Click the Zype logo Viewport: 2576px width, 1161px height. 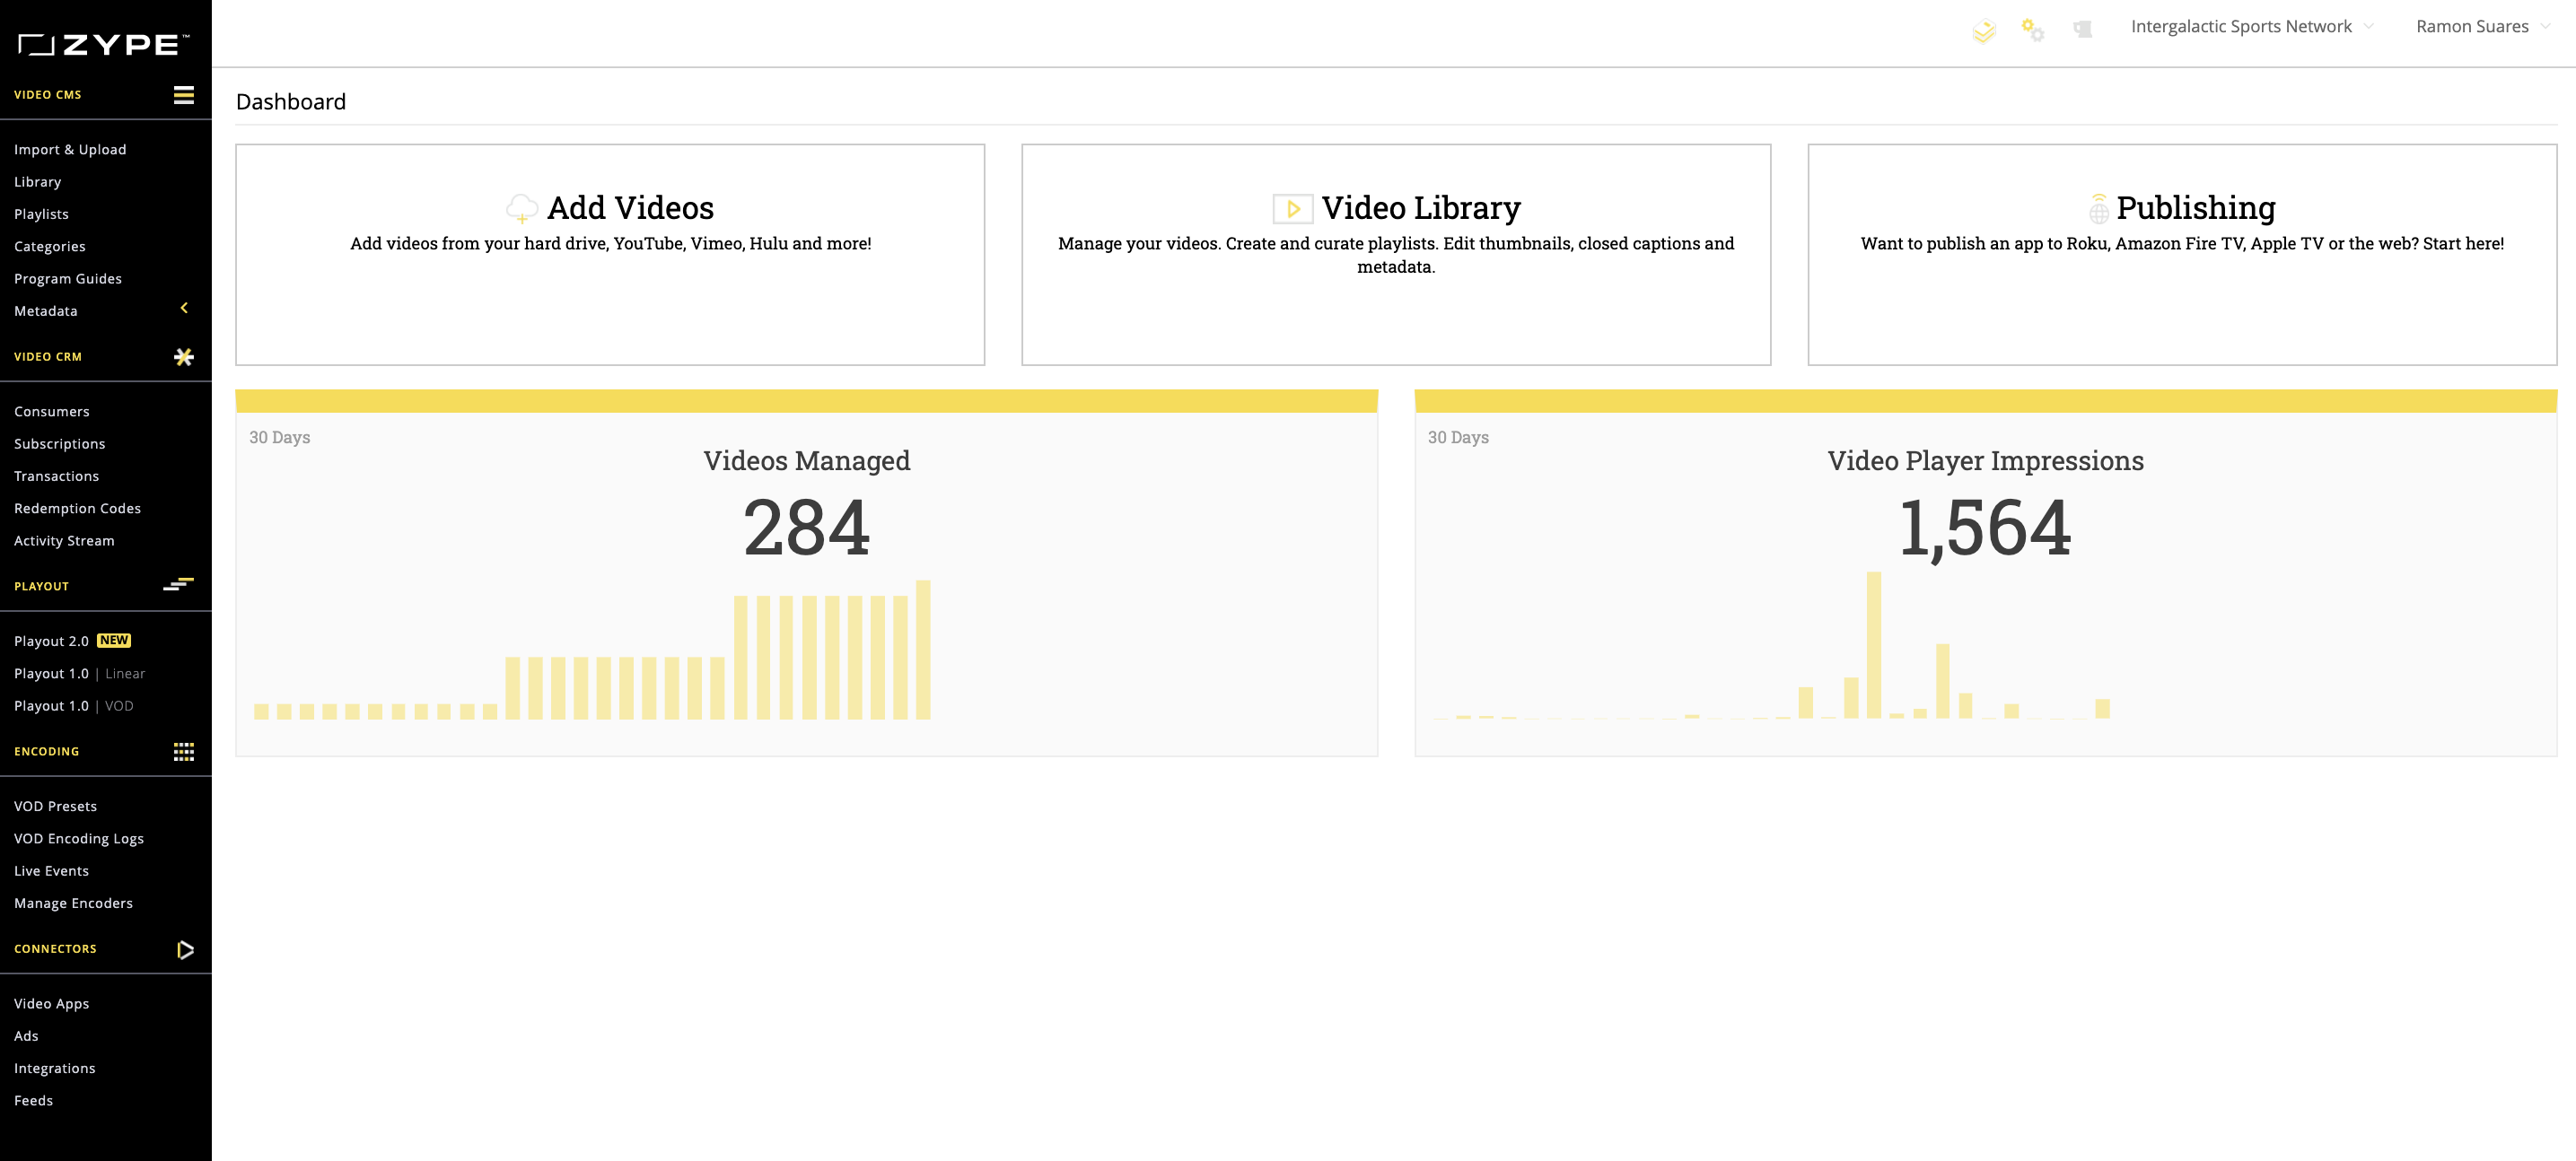pyautogui.click(x=103, y=44)
